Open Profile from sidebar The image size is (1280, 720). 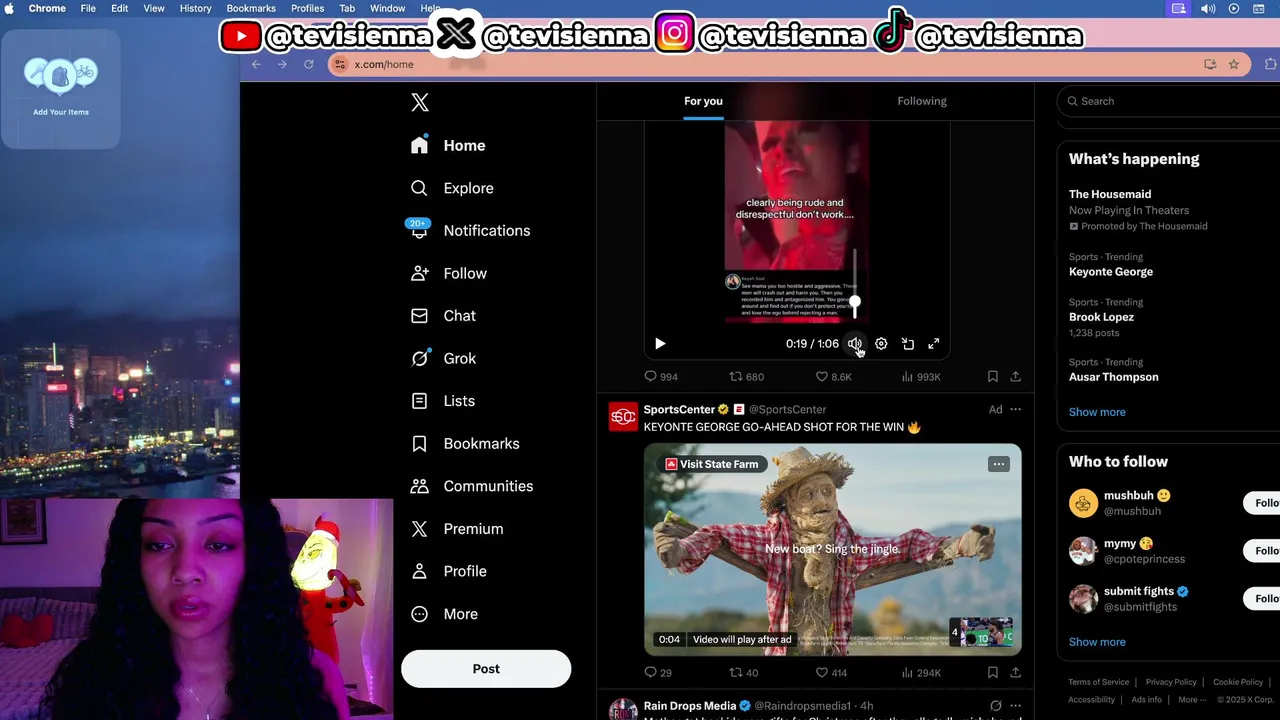(x=449, y=571)
